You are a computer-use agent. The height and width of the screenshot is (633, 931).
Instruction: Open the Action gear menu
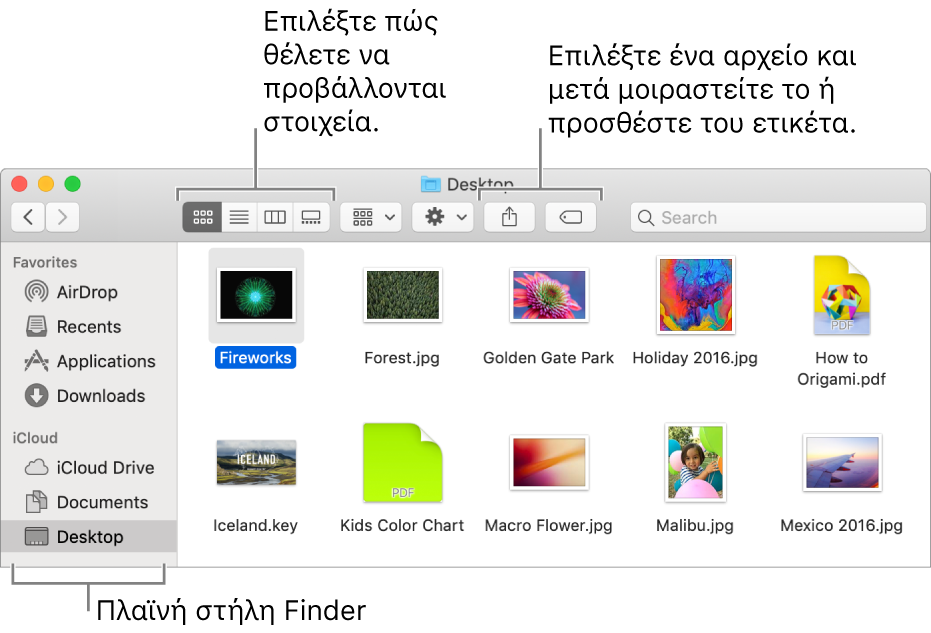coord(443,217)
